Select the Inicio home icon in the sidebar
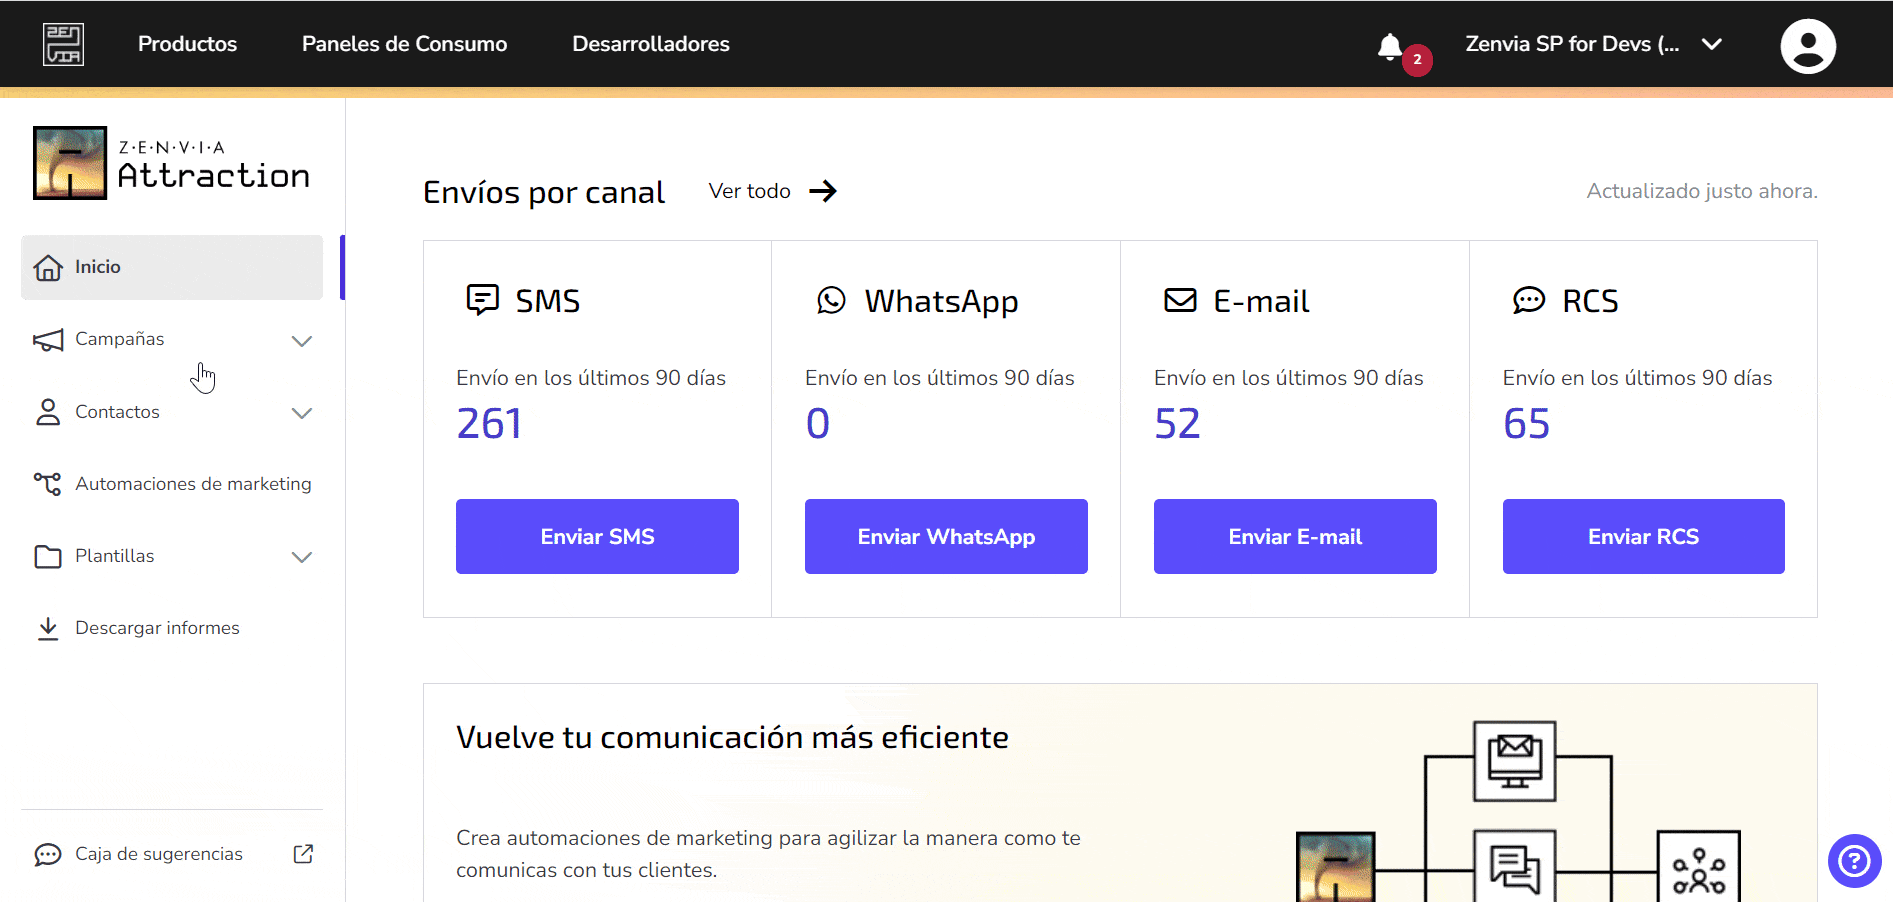This screenshot has width=1893, height=902. (x=49, y=267)
